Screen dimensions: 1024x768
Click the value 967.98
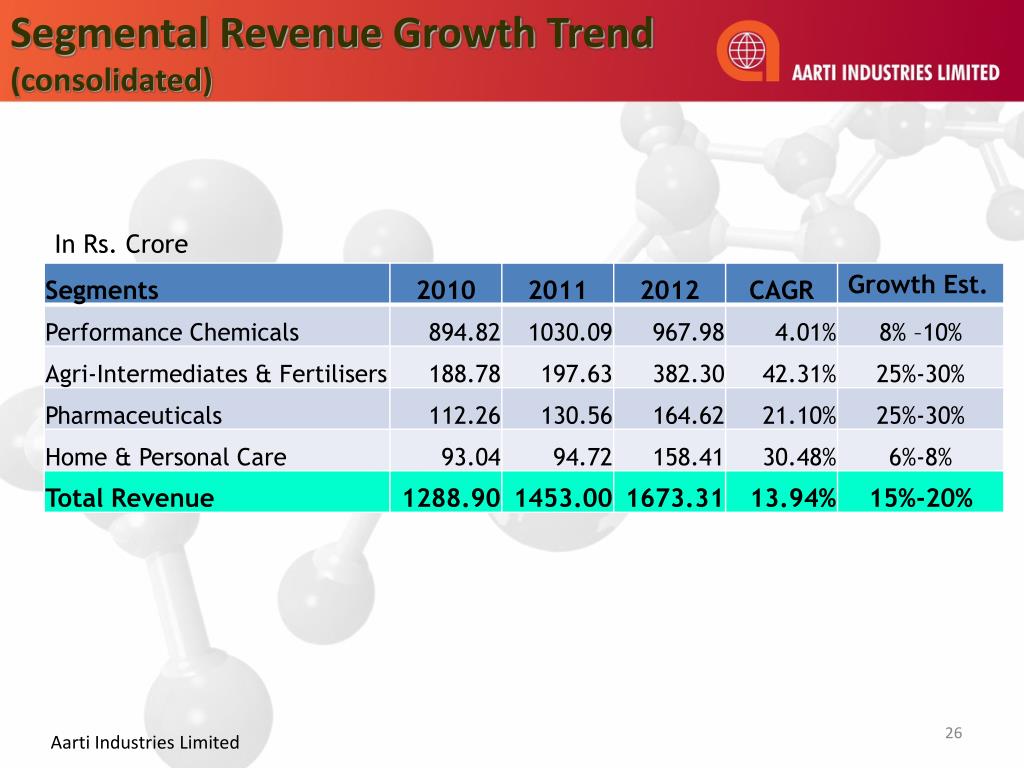pos(688,332)
